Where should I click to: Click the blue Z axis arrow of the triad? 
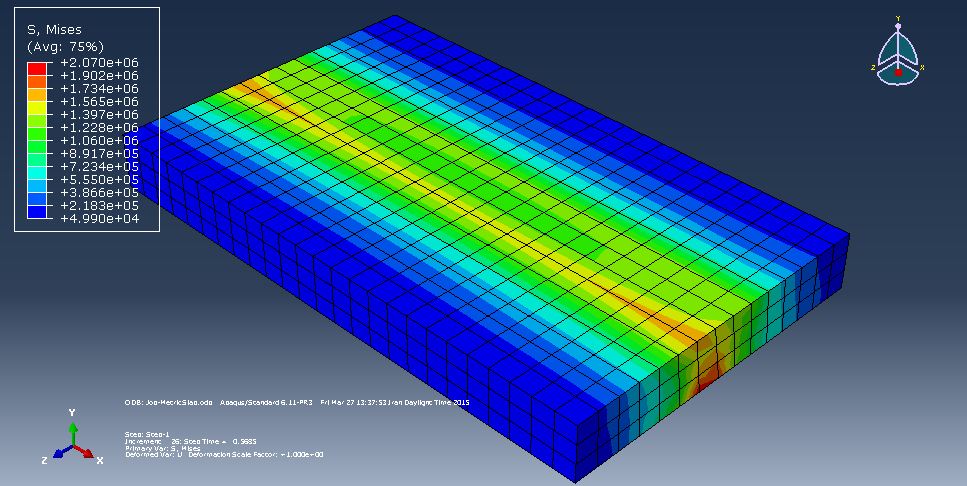coord(63,452)
